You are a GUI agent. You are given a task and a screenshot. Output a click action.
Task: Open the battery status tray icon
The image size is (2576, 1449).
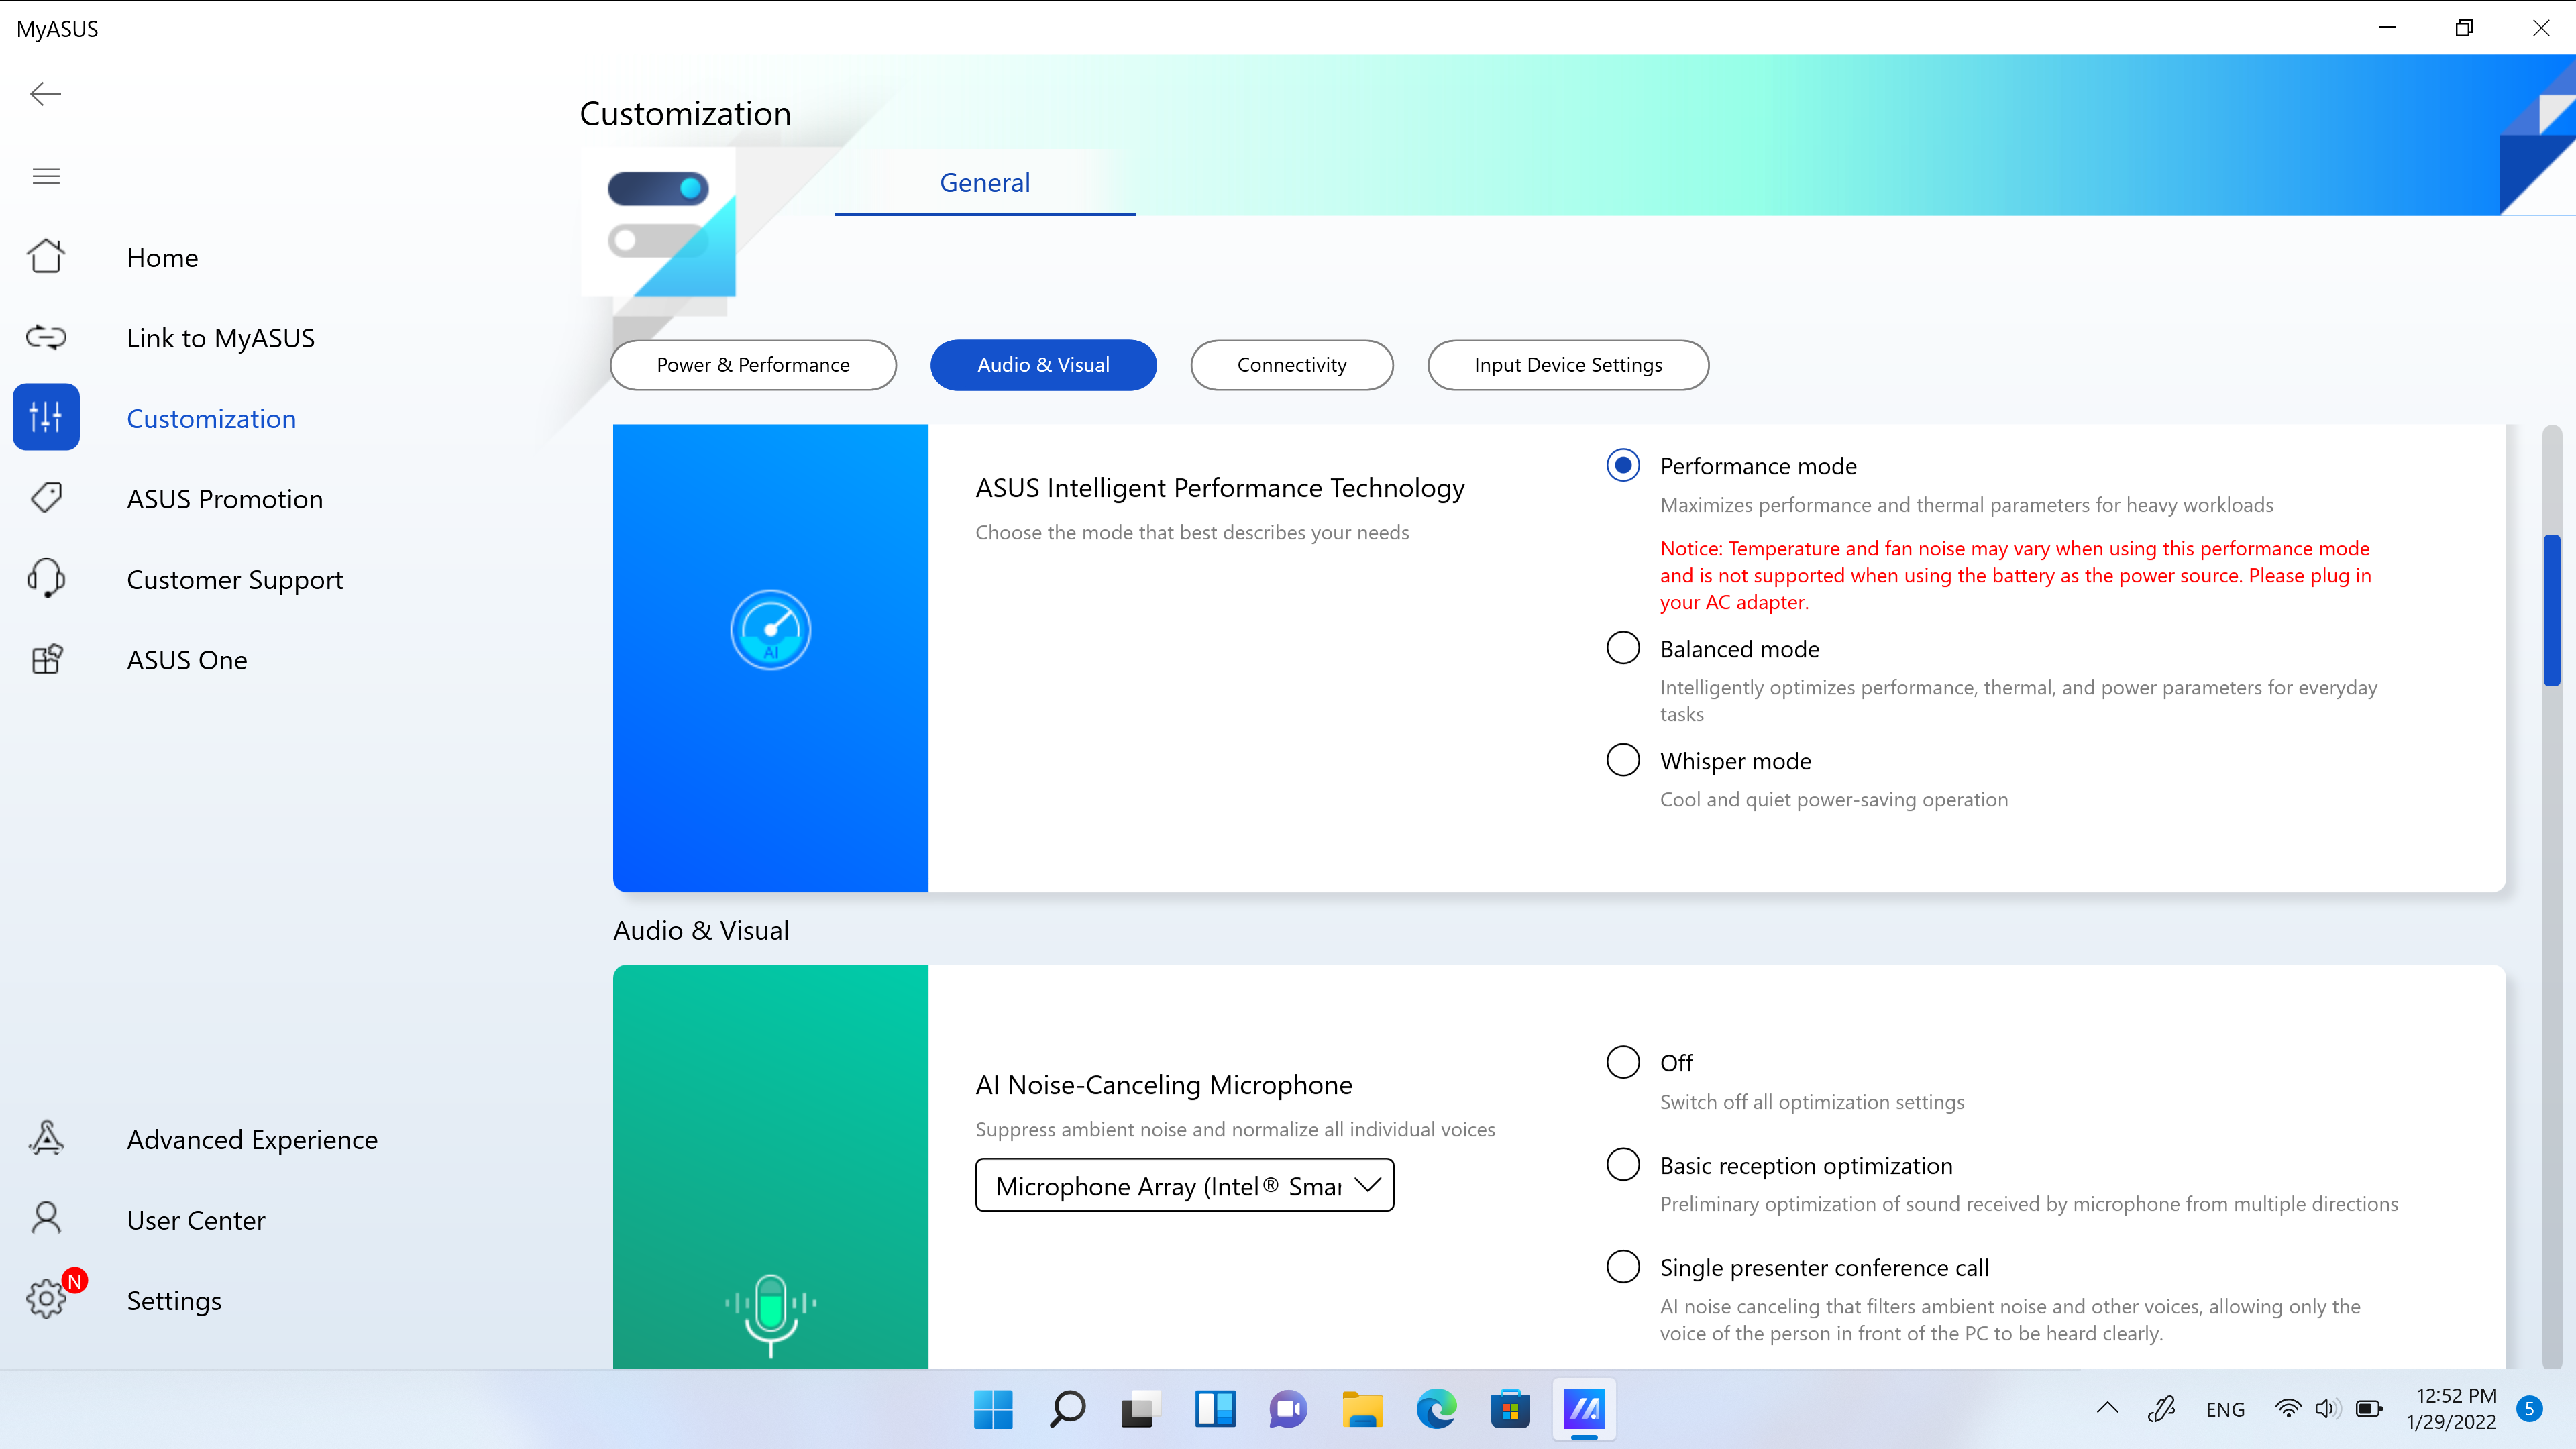coord(2368,1409)
